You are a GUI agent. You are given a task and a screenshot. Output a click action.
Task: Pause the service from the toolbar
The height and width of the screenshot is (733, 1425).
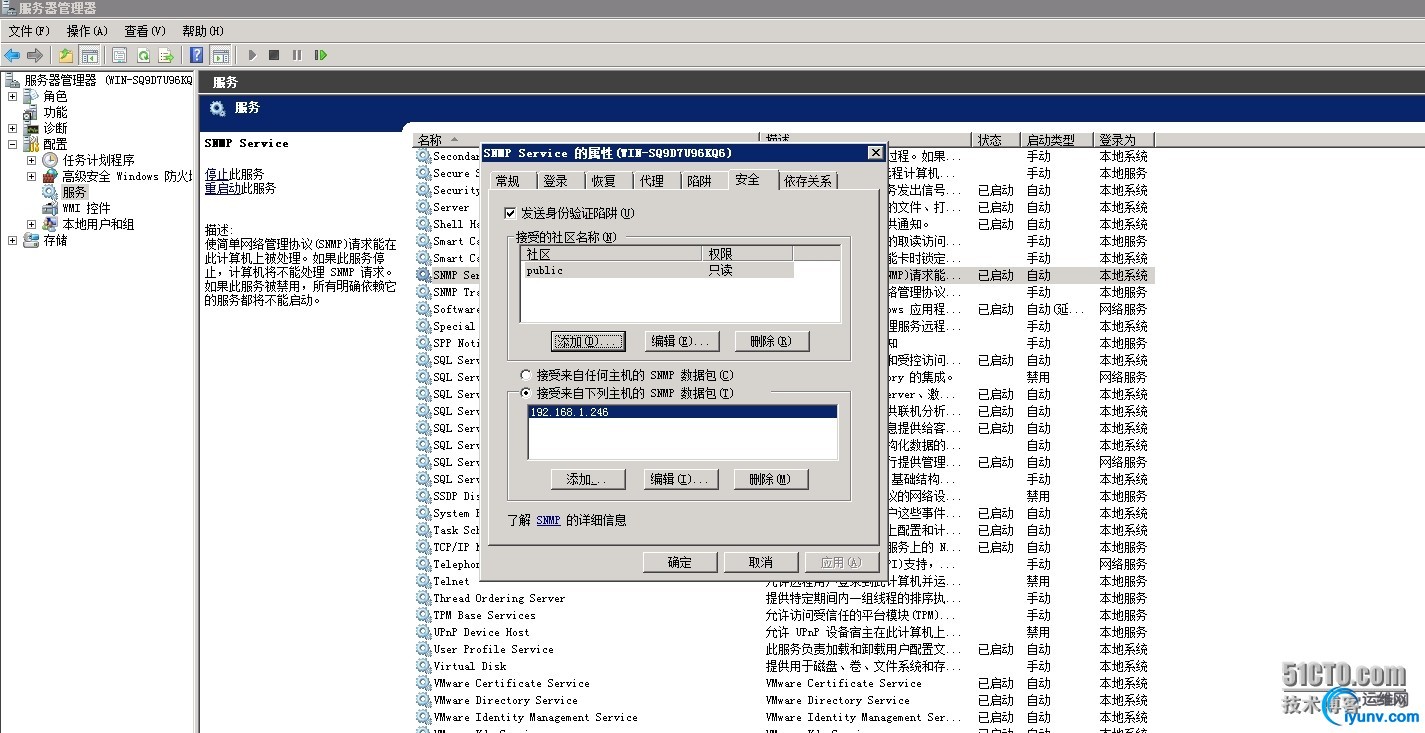pos(296,55)
